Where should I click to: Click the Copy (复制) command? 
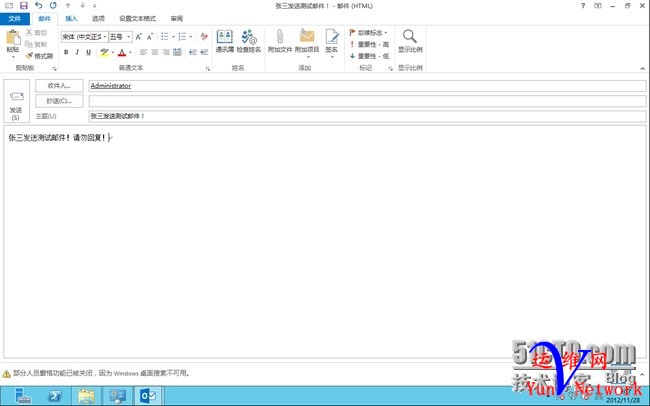pos(36,44)
